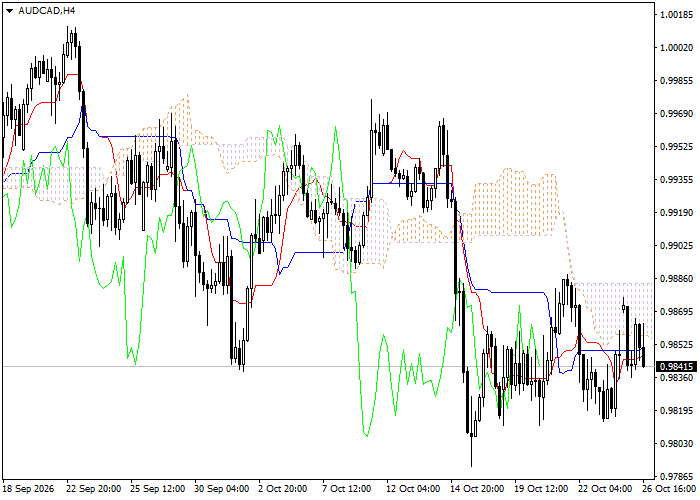Image resolution: width=700 pixels, height=500 pixels.
Task: Select price level 0.98195 on the scale
Action: (677, 410)
